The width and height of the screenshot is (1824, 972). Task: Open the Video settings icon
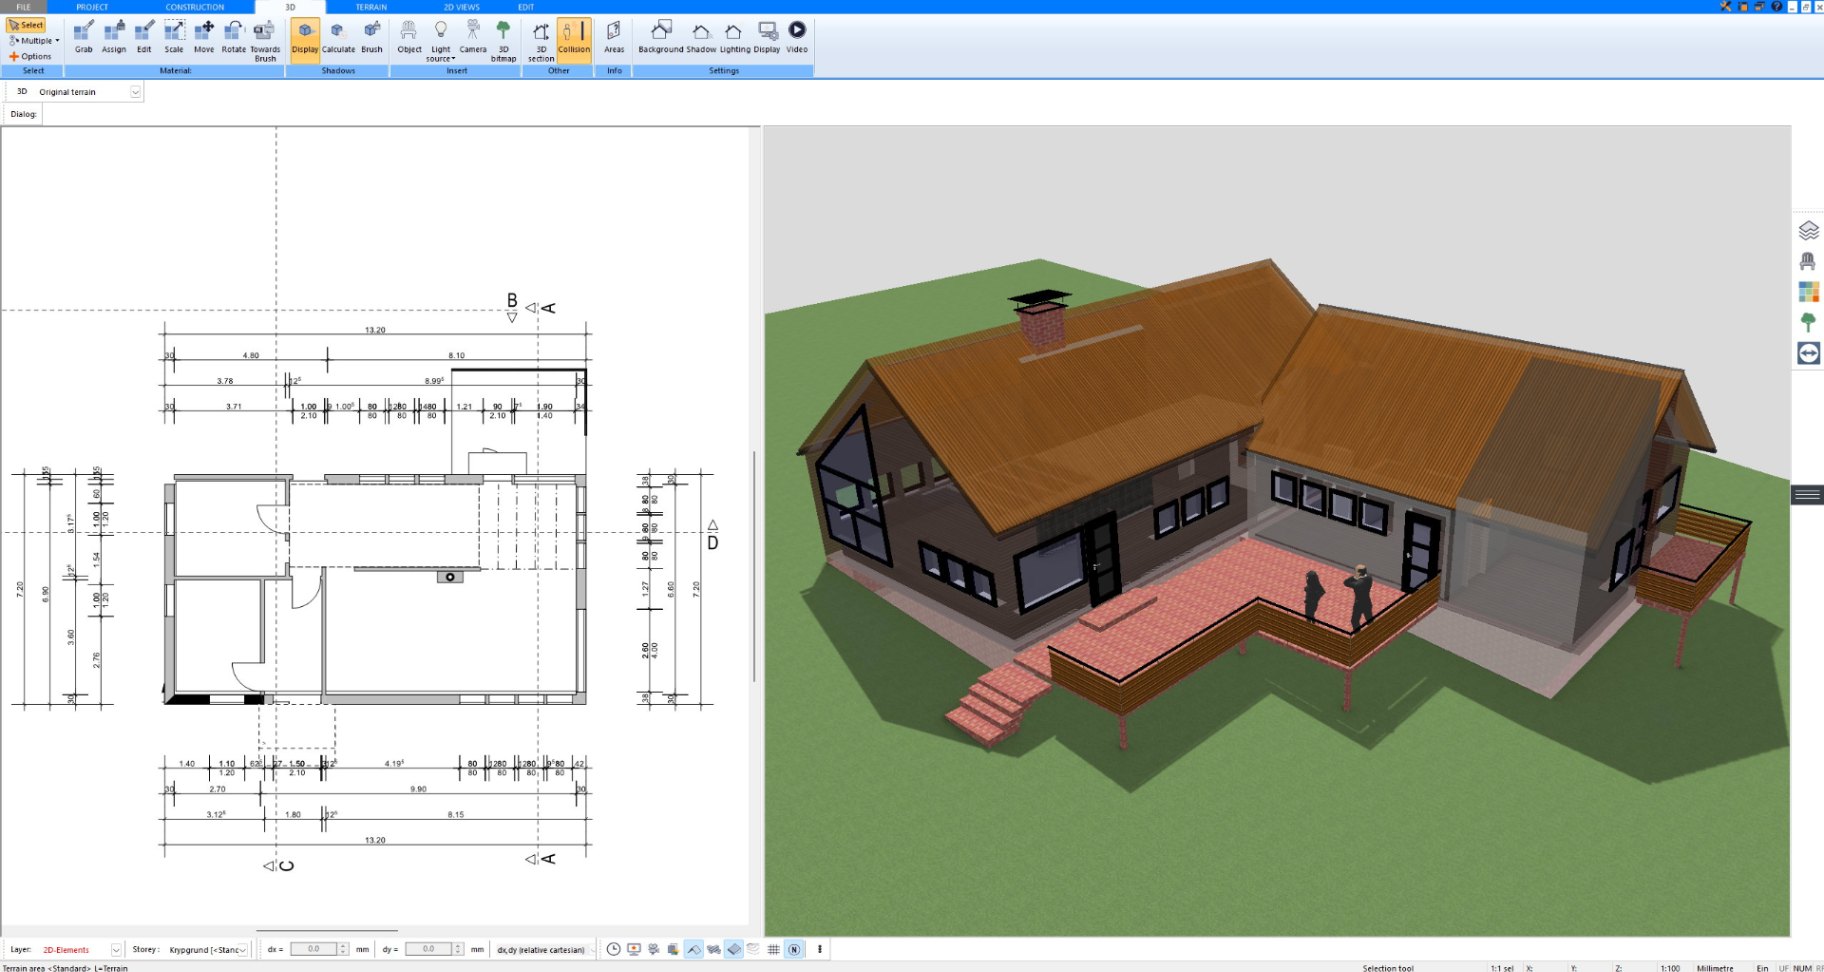coord(797,37)
